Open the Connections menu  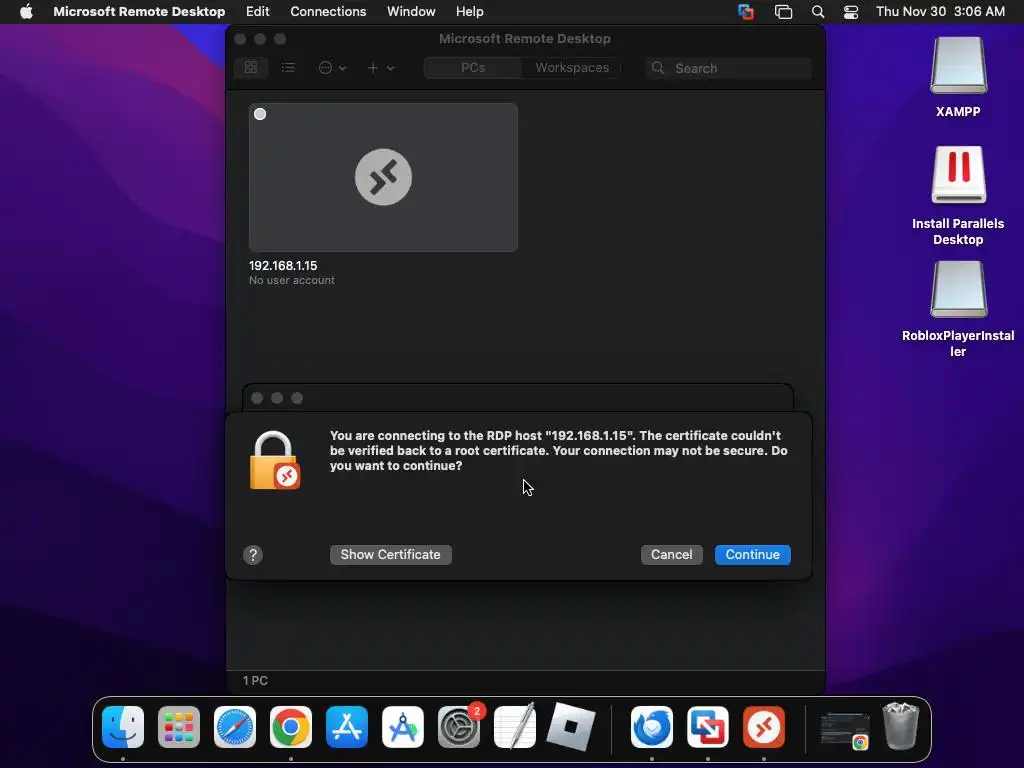tap(328, 12)
